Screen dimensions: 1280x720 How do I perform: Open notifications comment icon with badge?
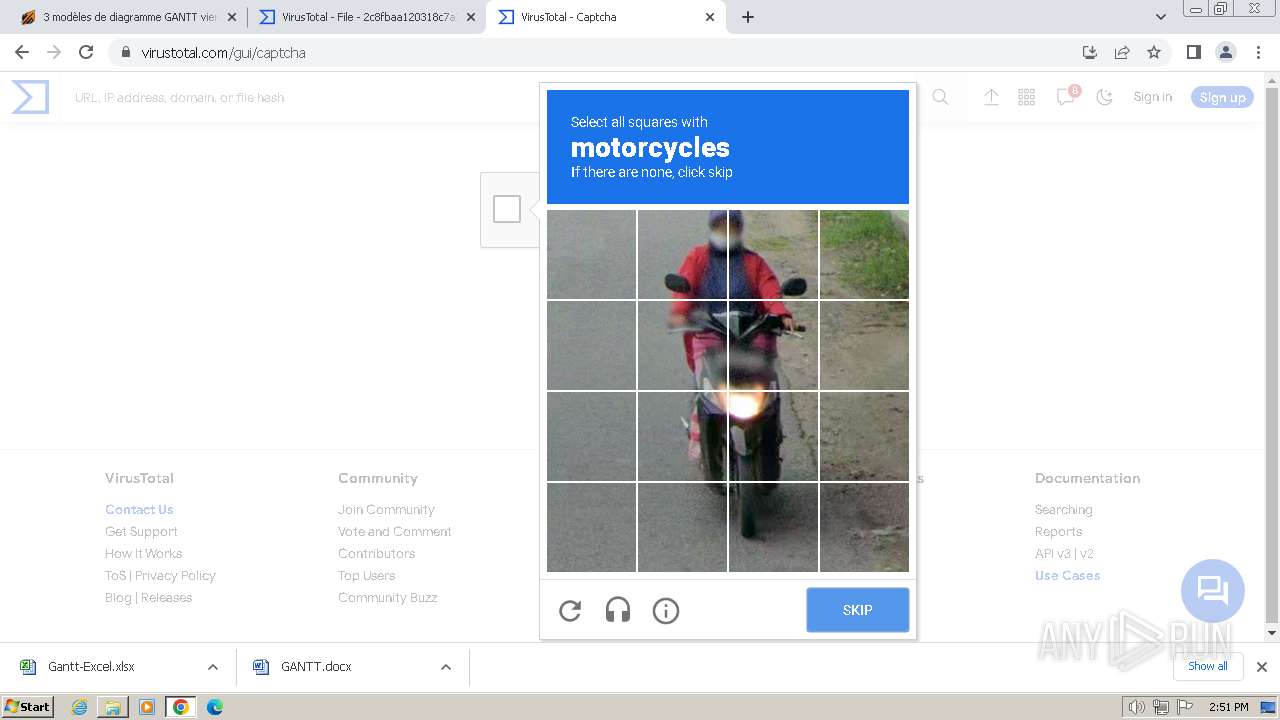1067,96
